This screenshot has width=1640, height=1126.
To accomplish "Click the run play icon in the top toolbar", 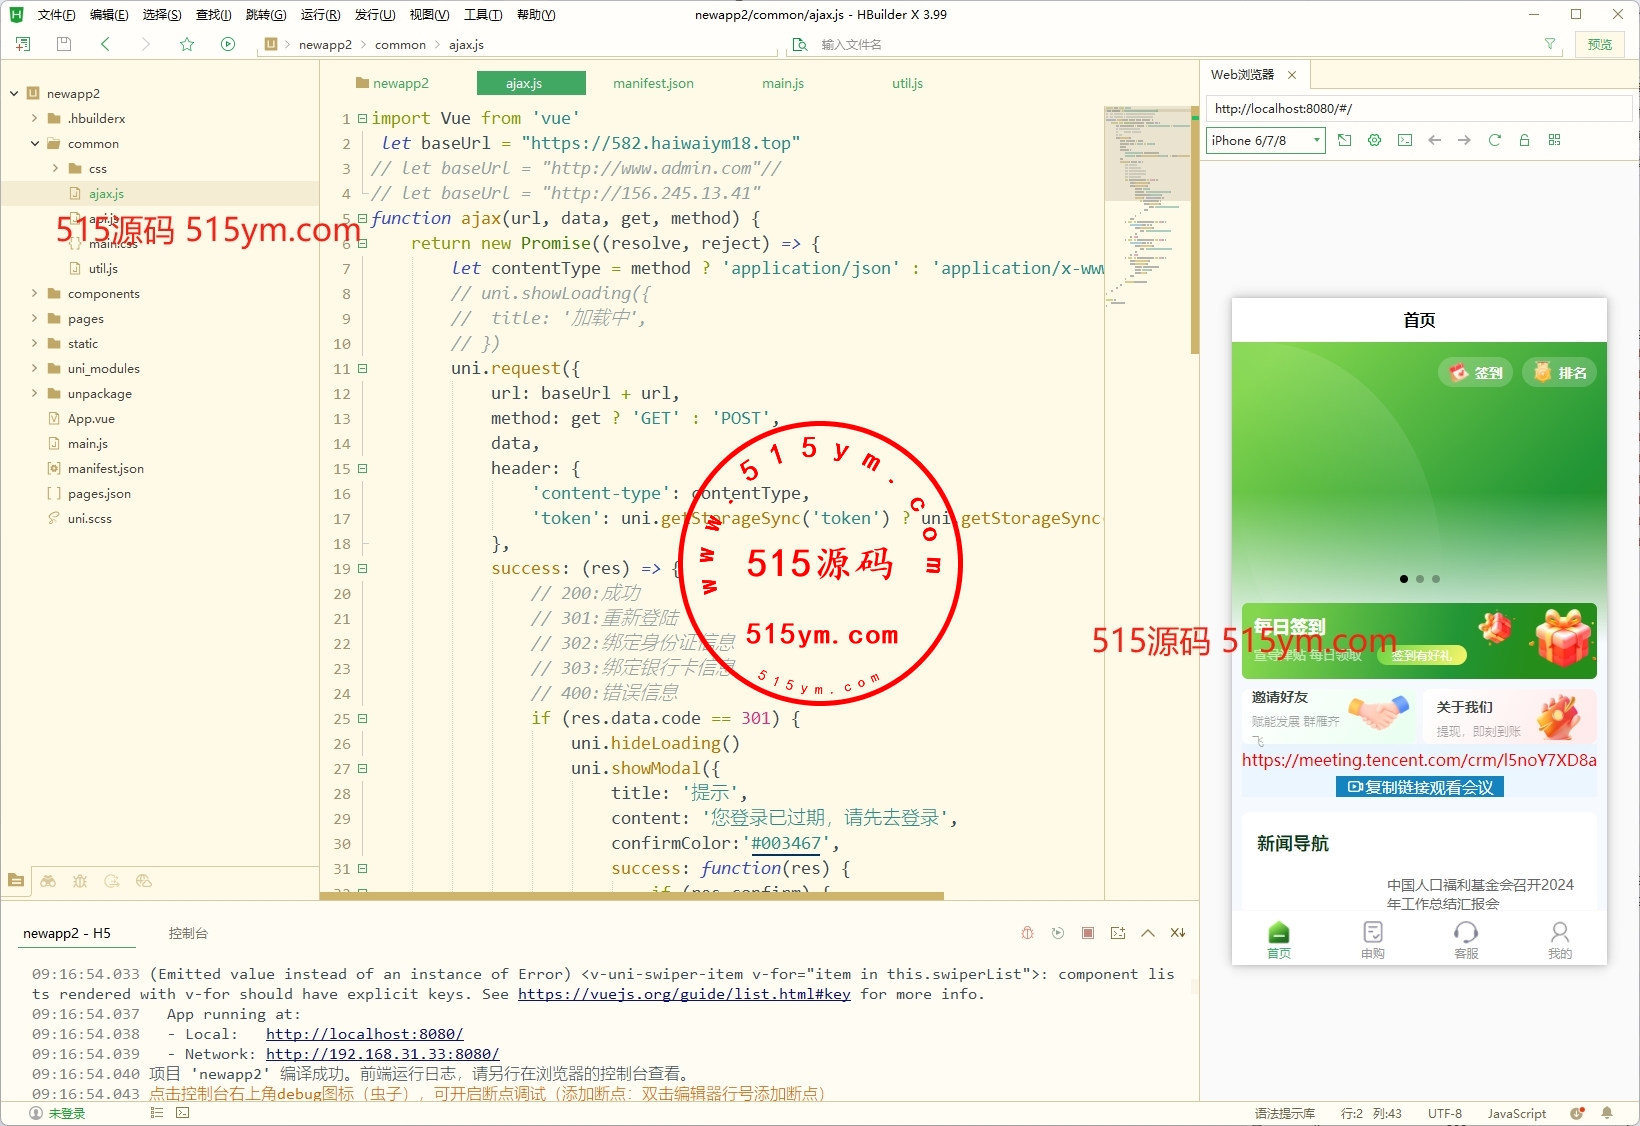I will point(228,44).
